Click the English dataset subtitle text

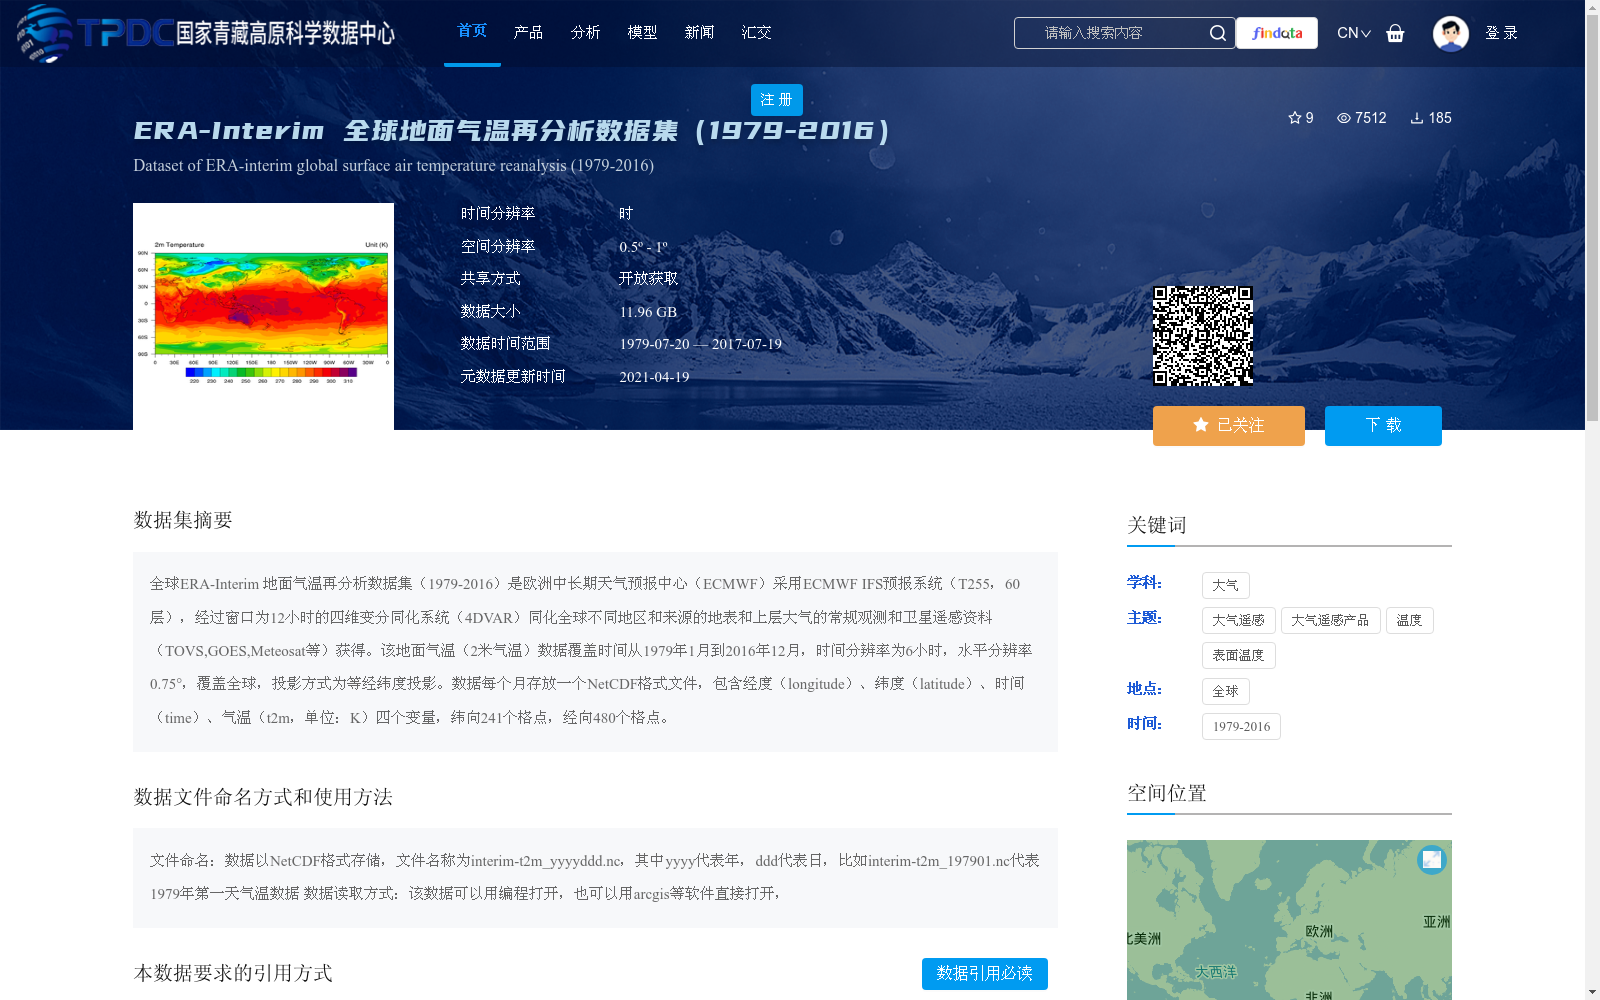coord(393,166)
